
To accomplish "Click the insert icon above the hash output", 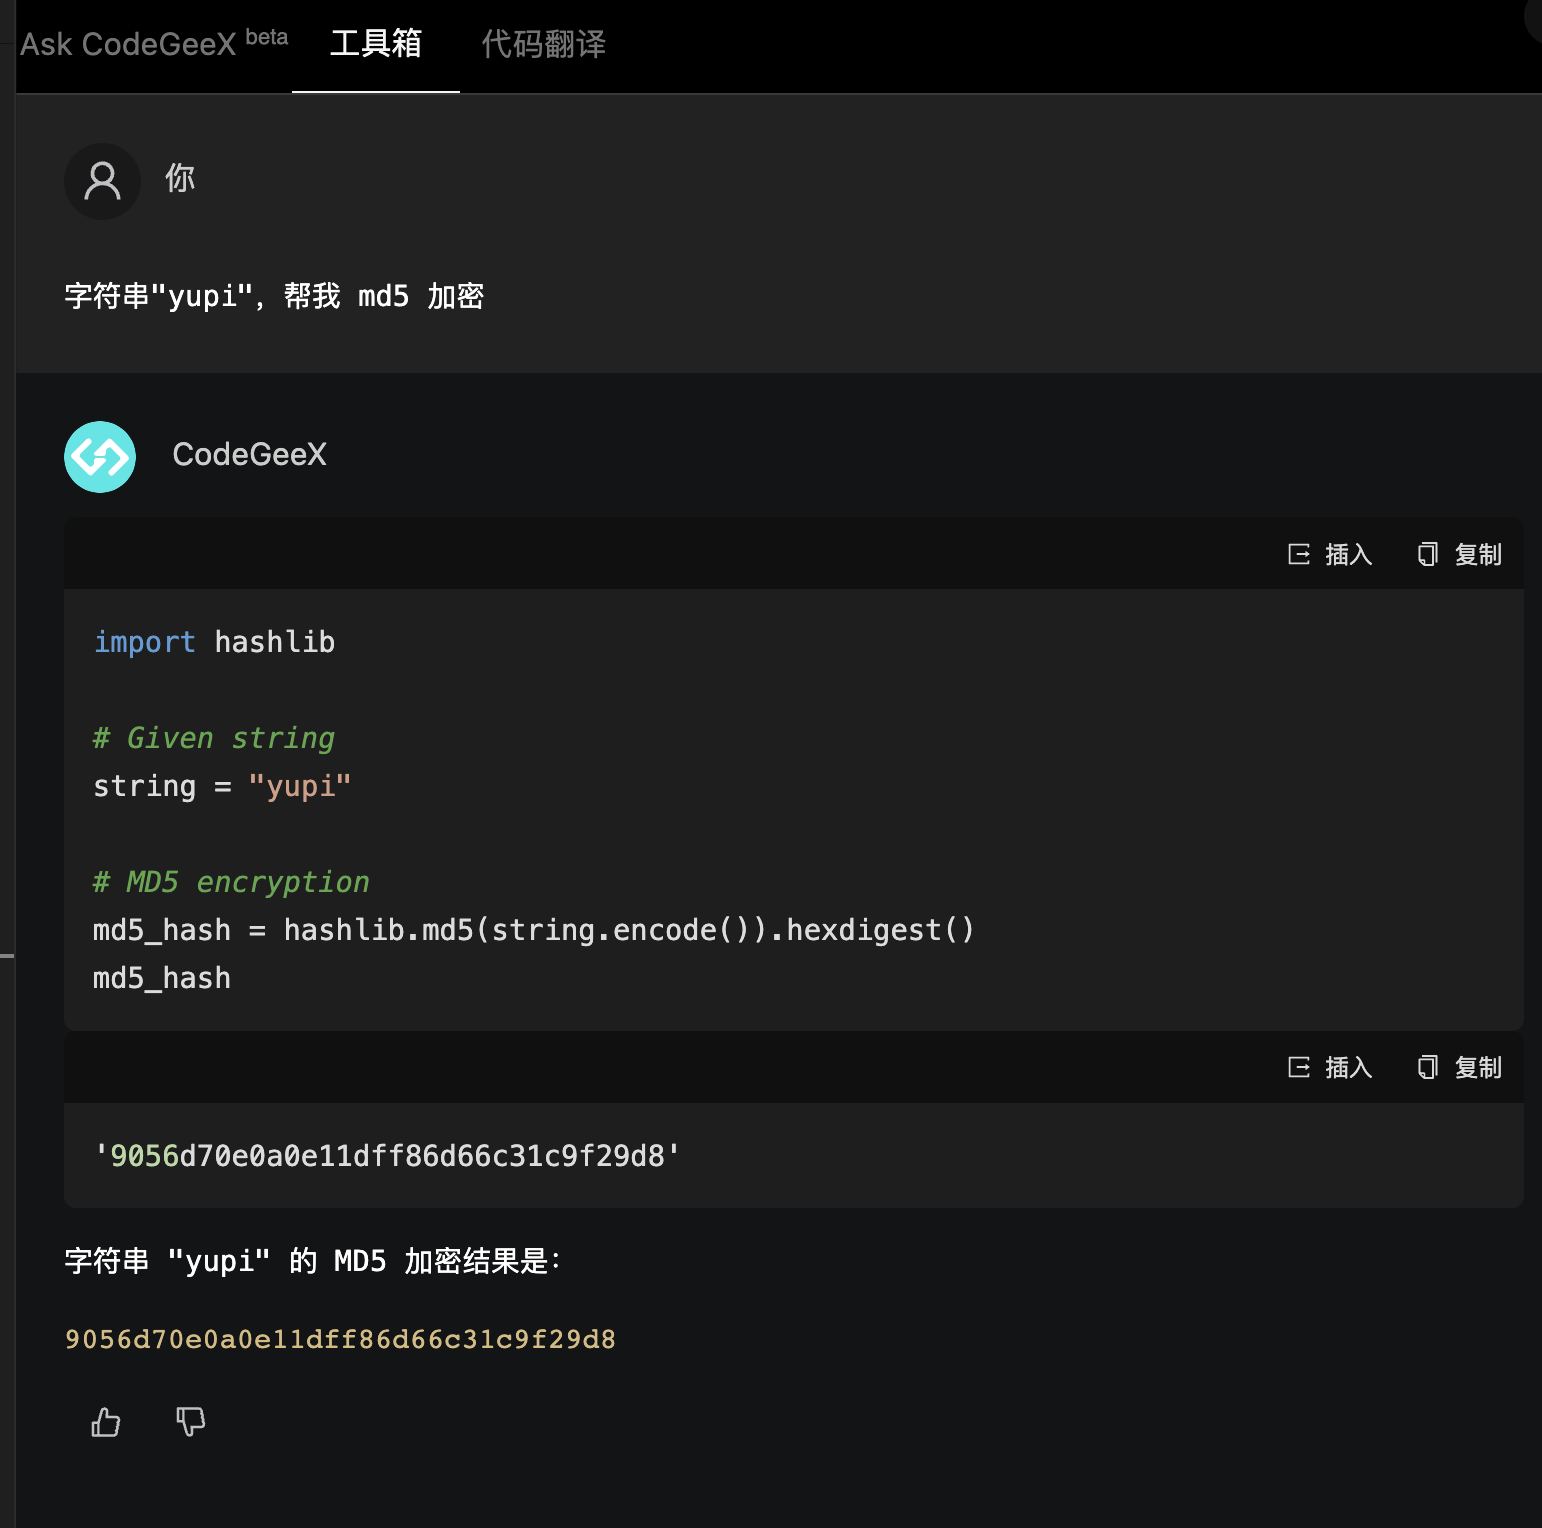I will coord(1299,1067).
